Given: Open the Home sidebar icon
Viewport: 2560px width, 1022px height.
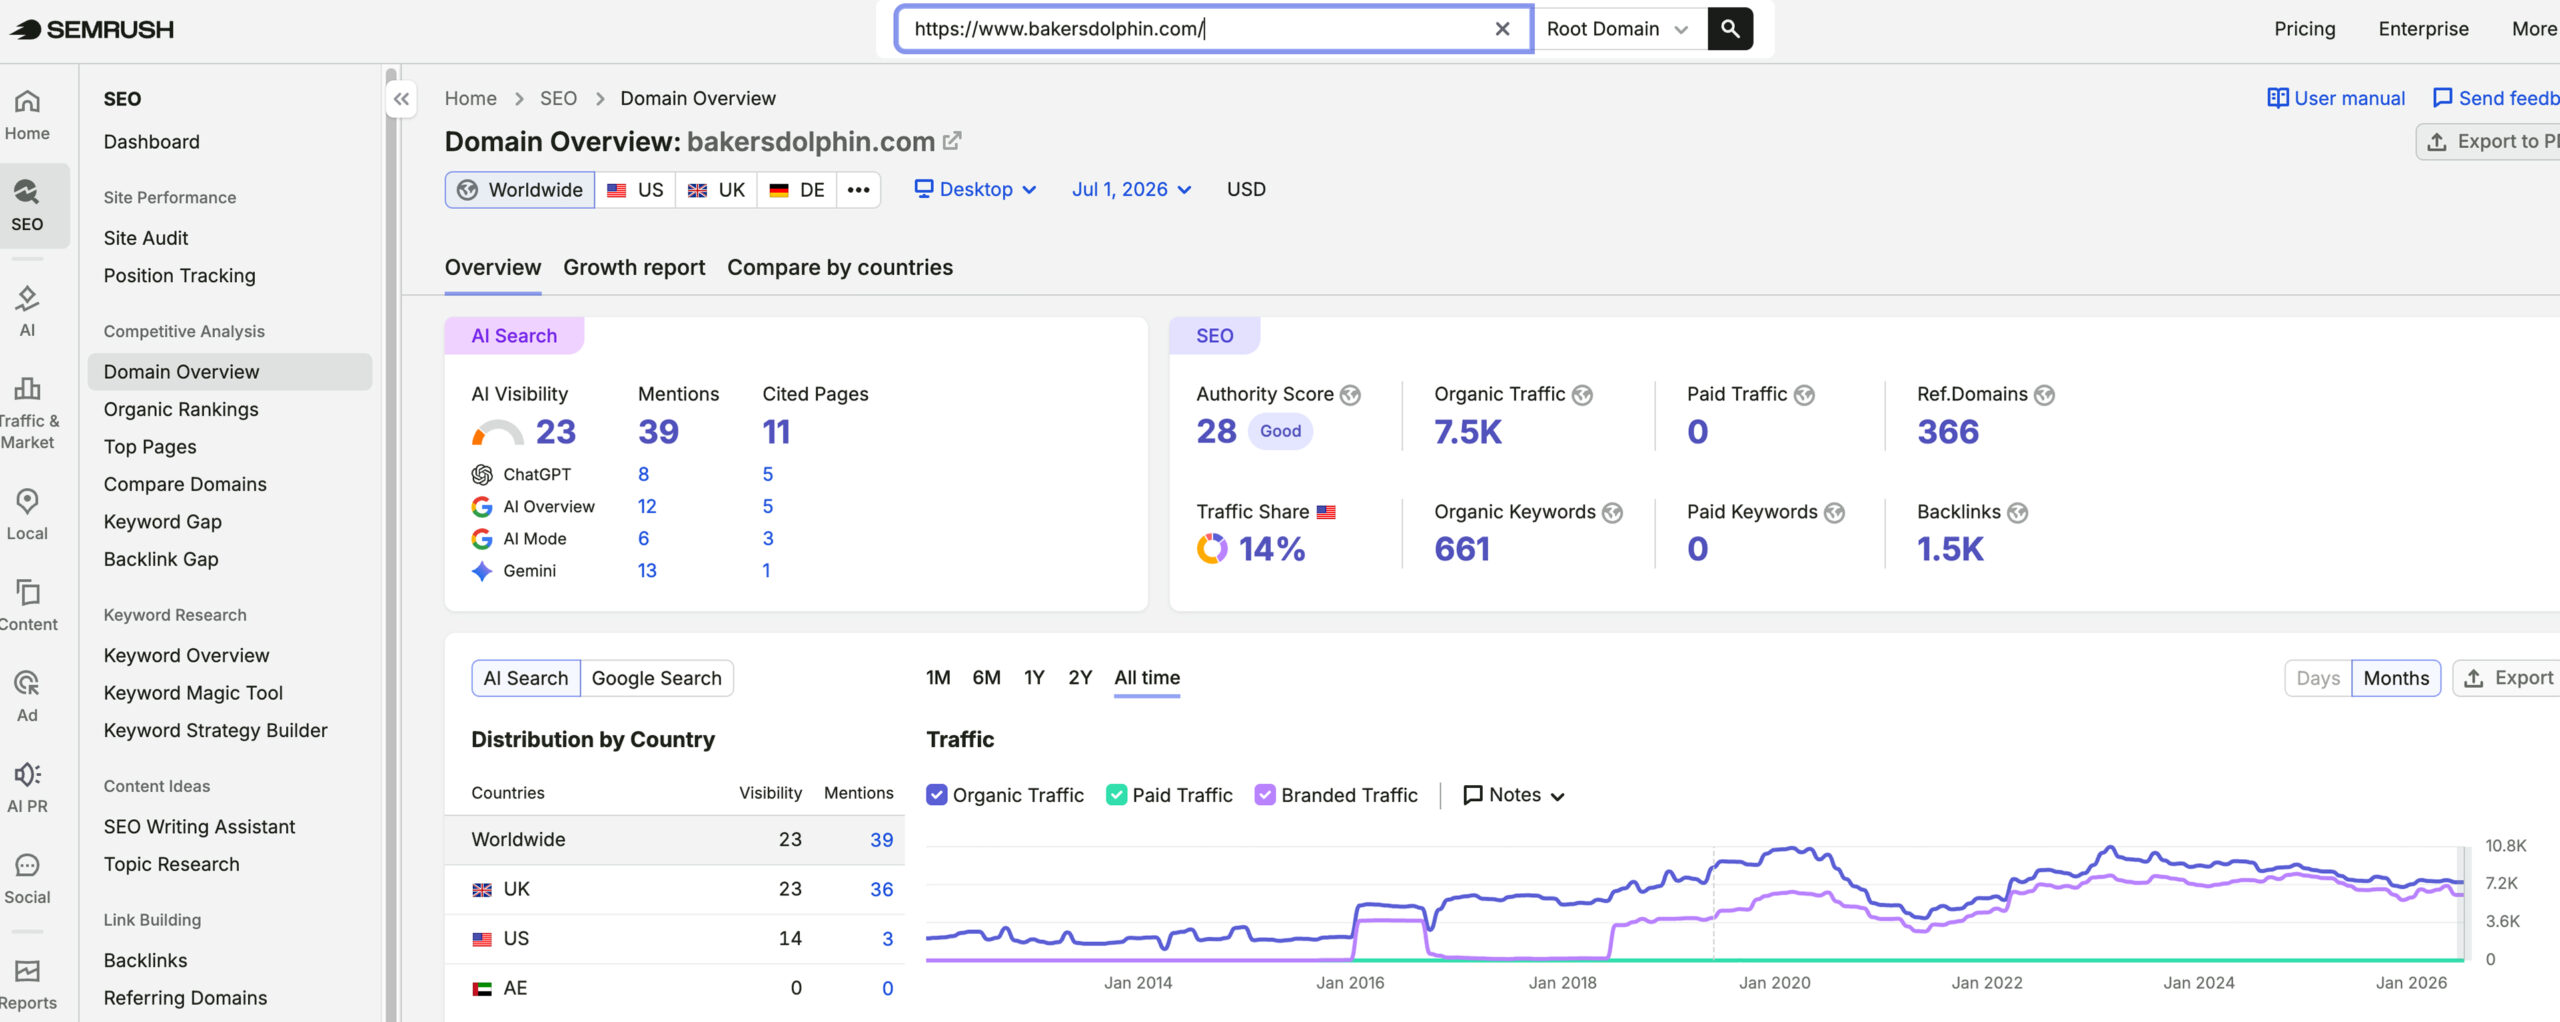Looking at the screenshot, I should [x=27, y=116].
